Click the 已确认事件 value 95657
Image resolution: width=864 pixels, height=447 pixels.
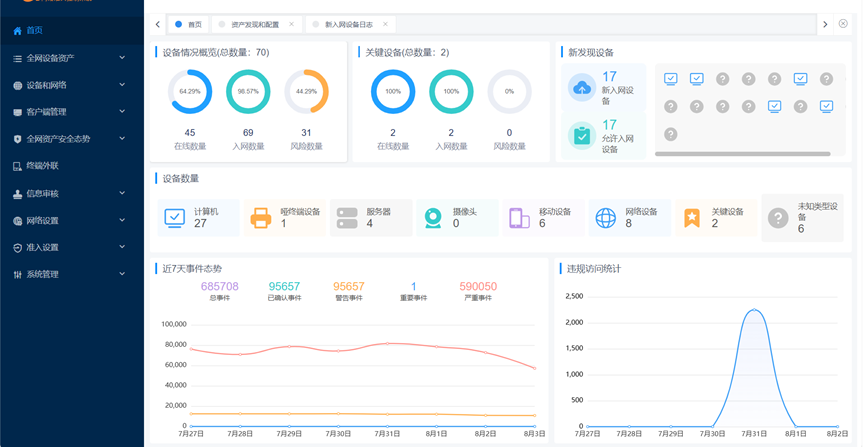click(284, 287)
